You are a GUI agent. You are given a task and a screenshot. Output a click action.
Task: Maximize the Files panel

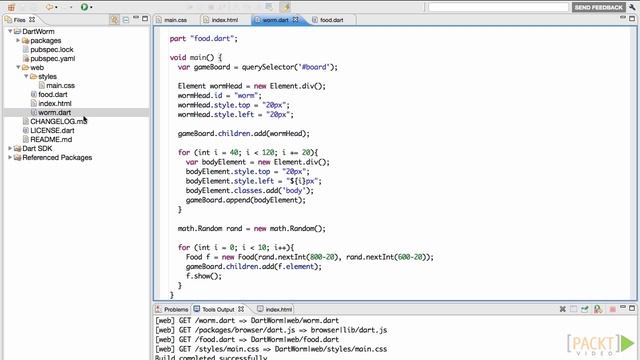pos(145,18)
